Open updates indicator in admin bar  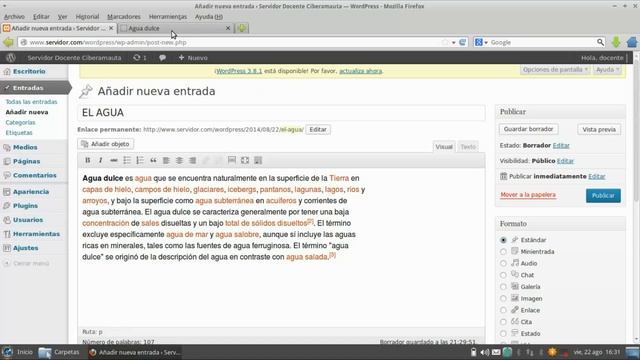click(140, 58)
